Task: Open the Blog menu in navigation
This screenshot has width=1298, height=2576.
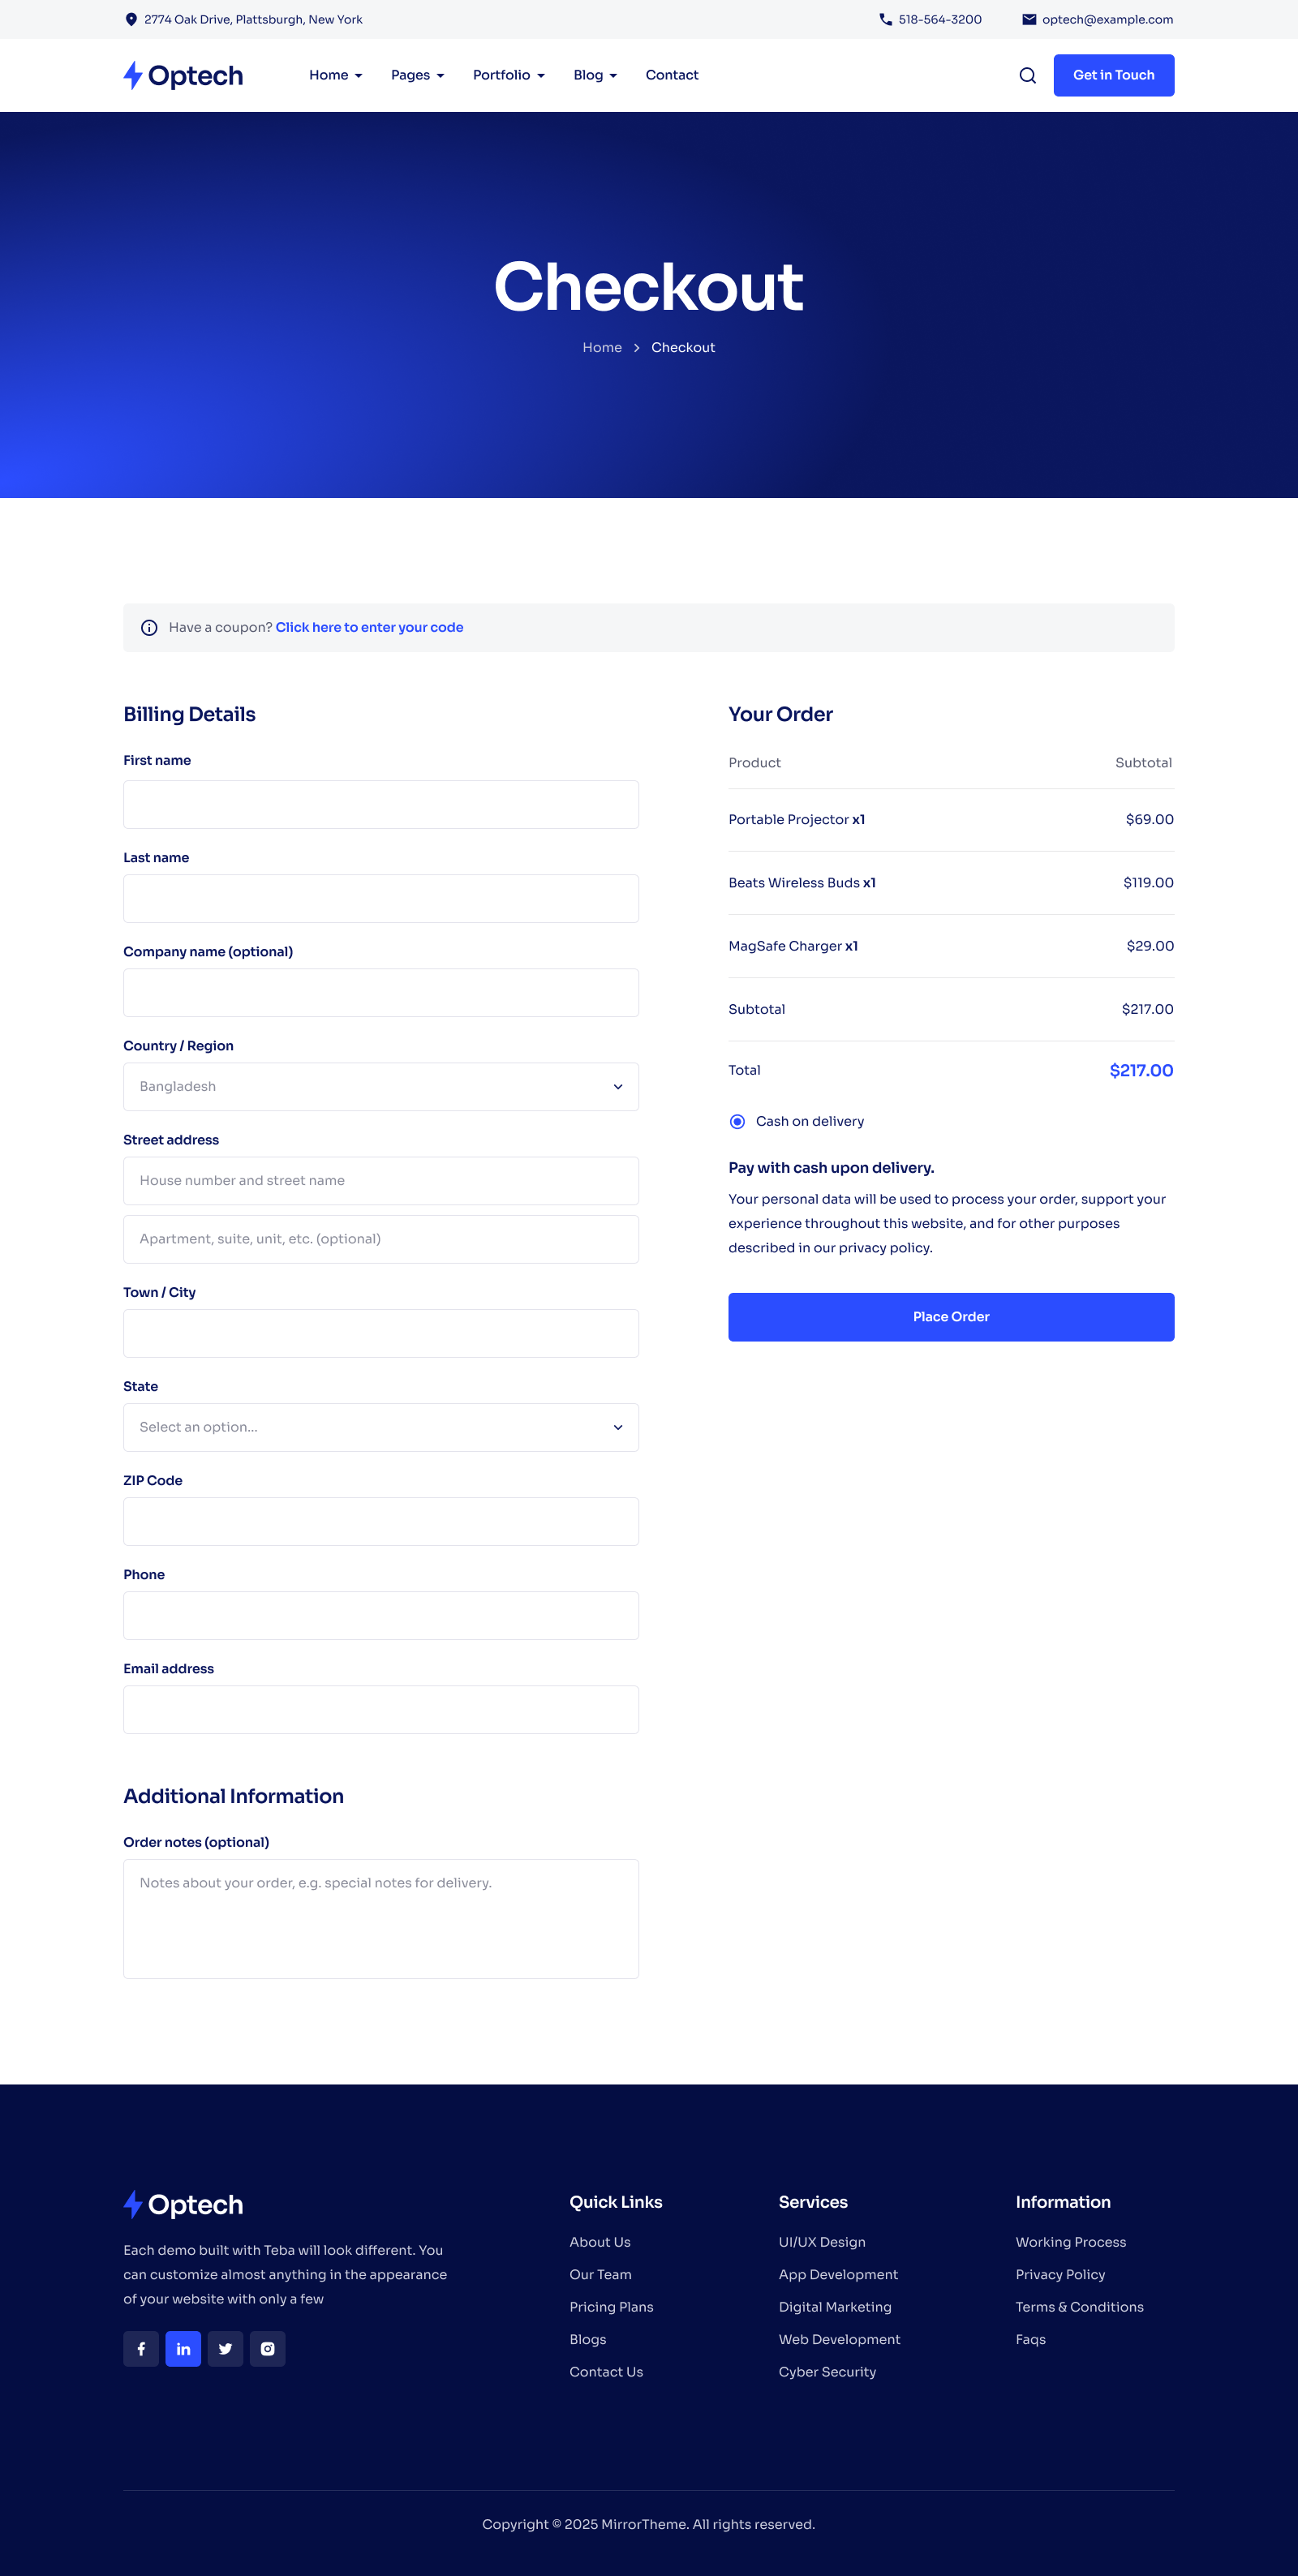Action: pyautogui.click(x=594, y=75)
